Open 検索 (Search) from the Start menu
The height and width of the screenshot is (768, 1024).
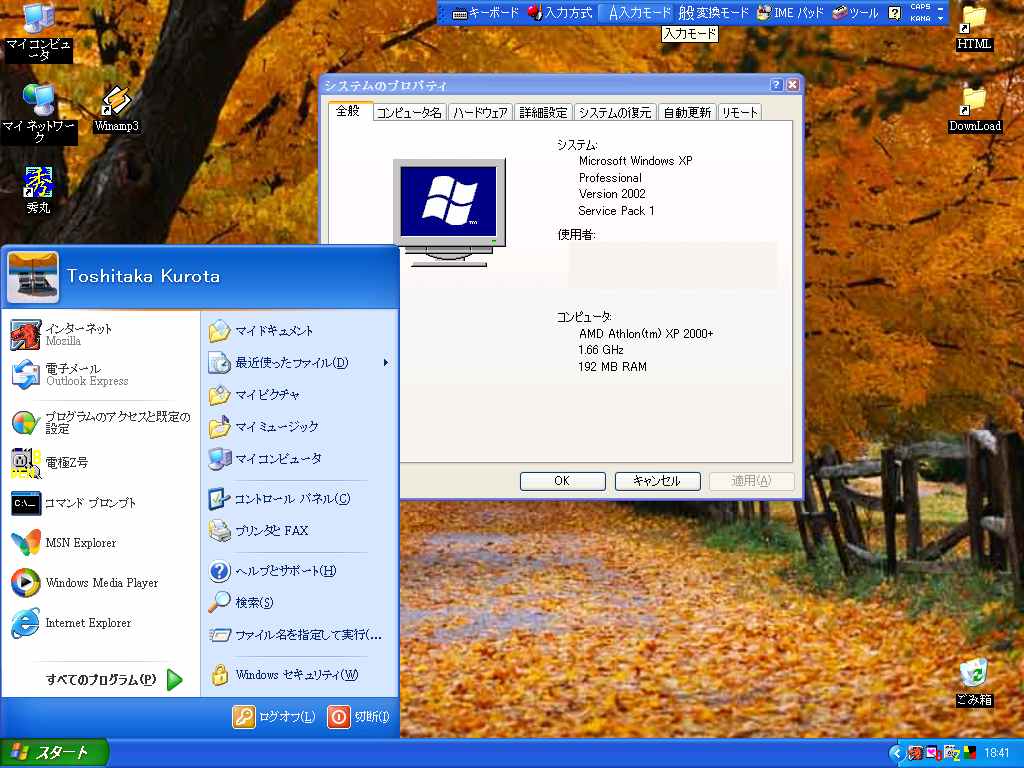point(299,602)
